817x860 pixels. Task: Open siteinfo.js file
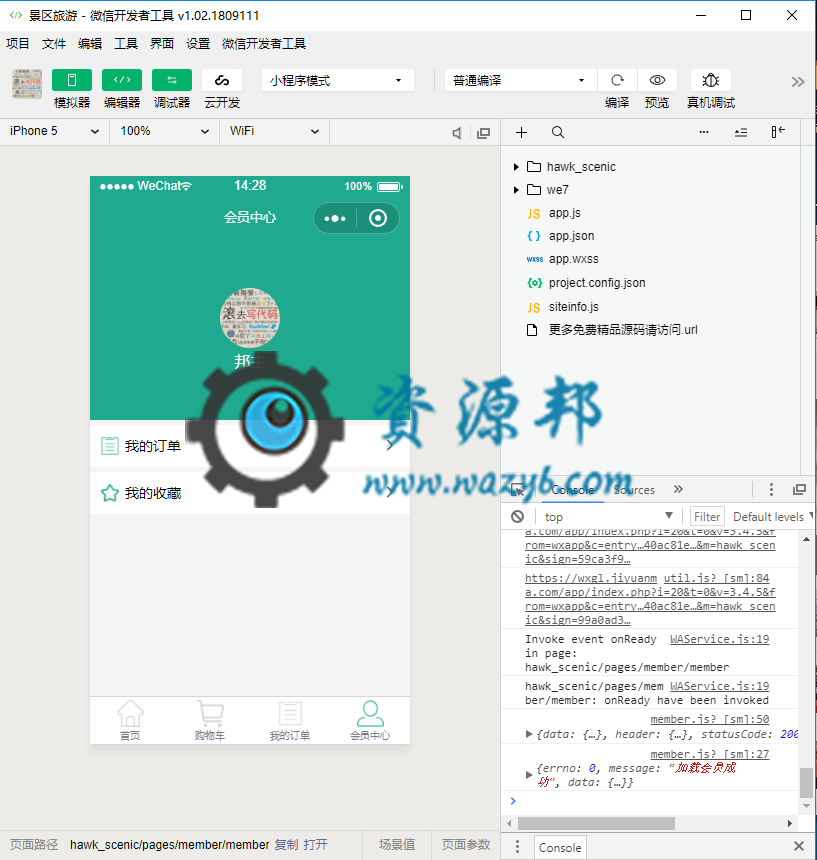(x=574, y=307)
